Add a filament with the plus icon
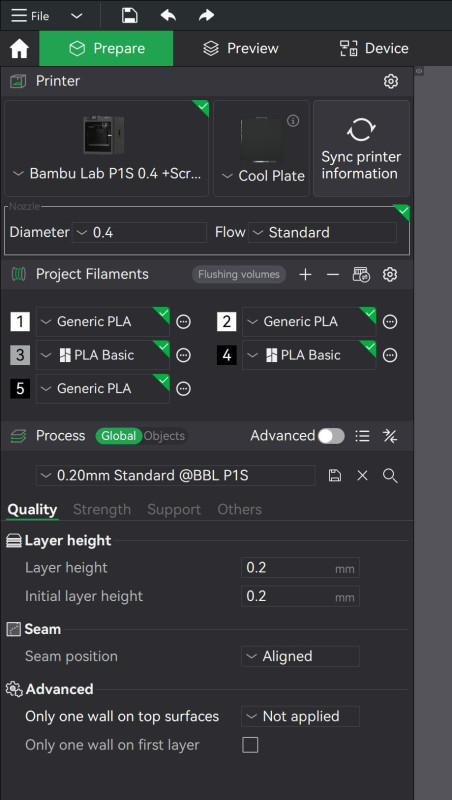The image size is (452, 800). [x=305, y=274]
